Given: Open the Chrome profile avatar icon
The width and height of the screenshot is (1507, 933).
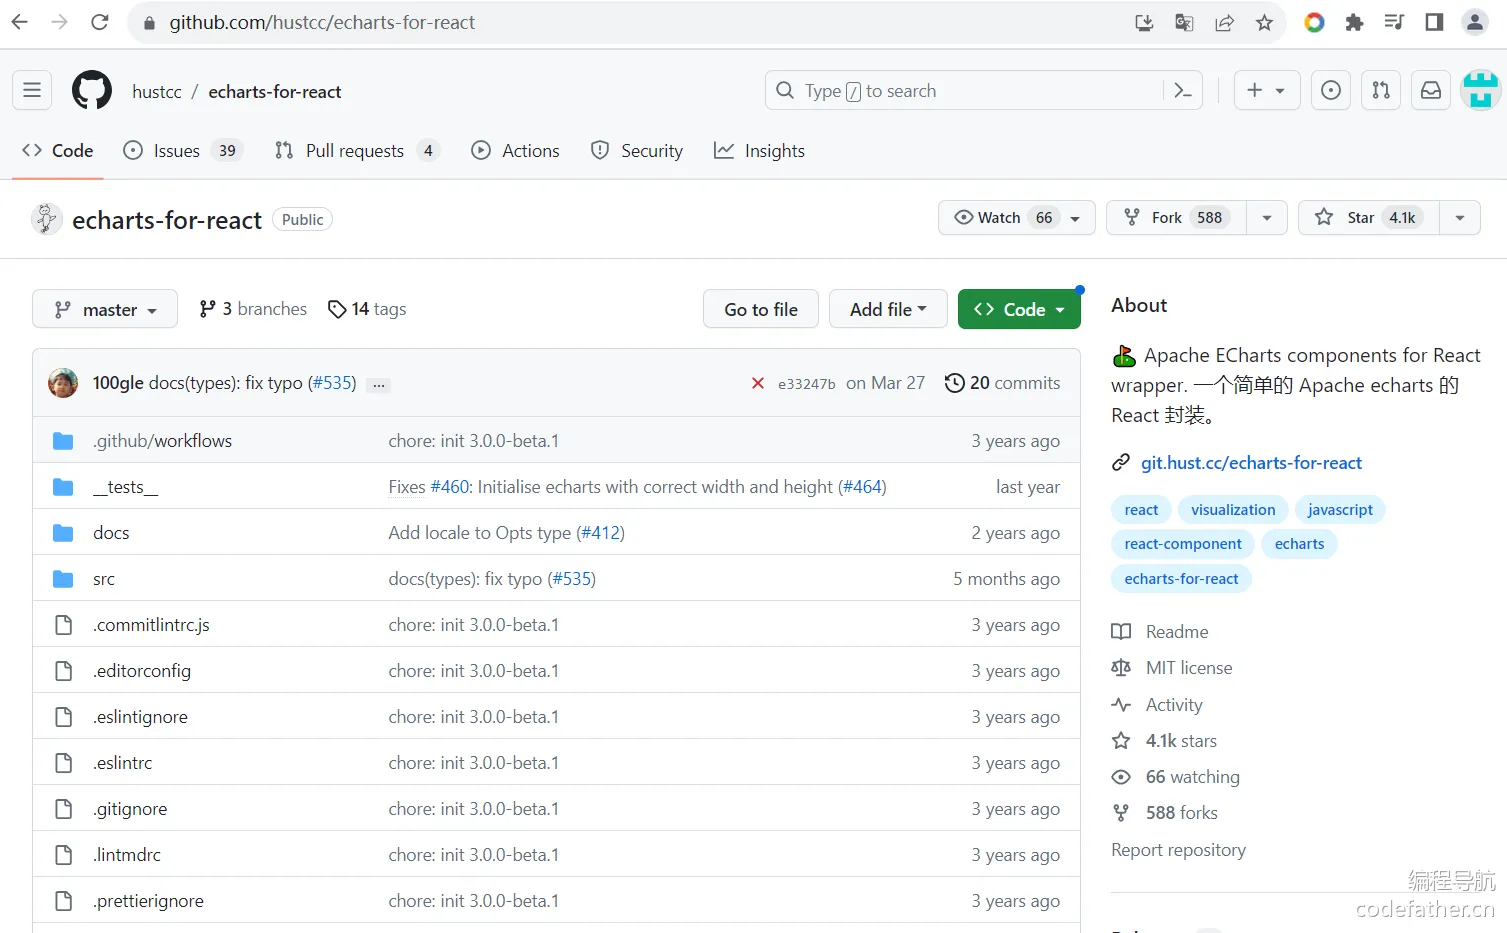Looking at the screenshot, I should [x=1475, y=22].
